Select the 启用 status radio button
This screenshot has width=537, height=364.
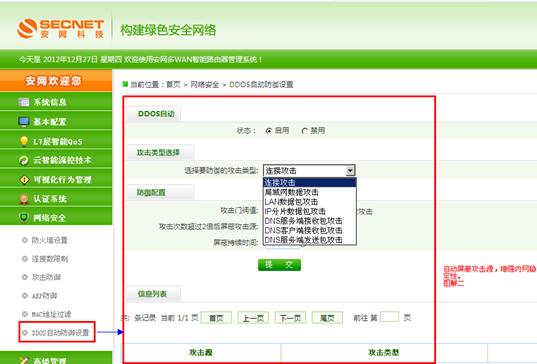tap(269, 131)
